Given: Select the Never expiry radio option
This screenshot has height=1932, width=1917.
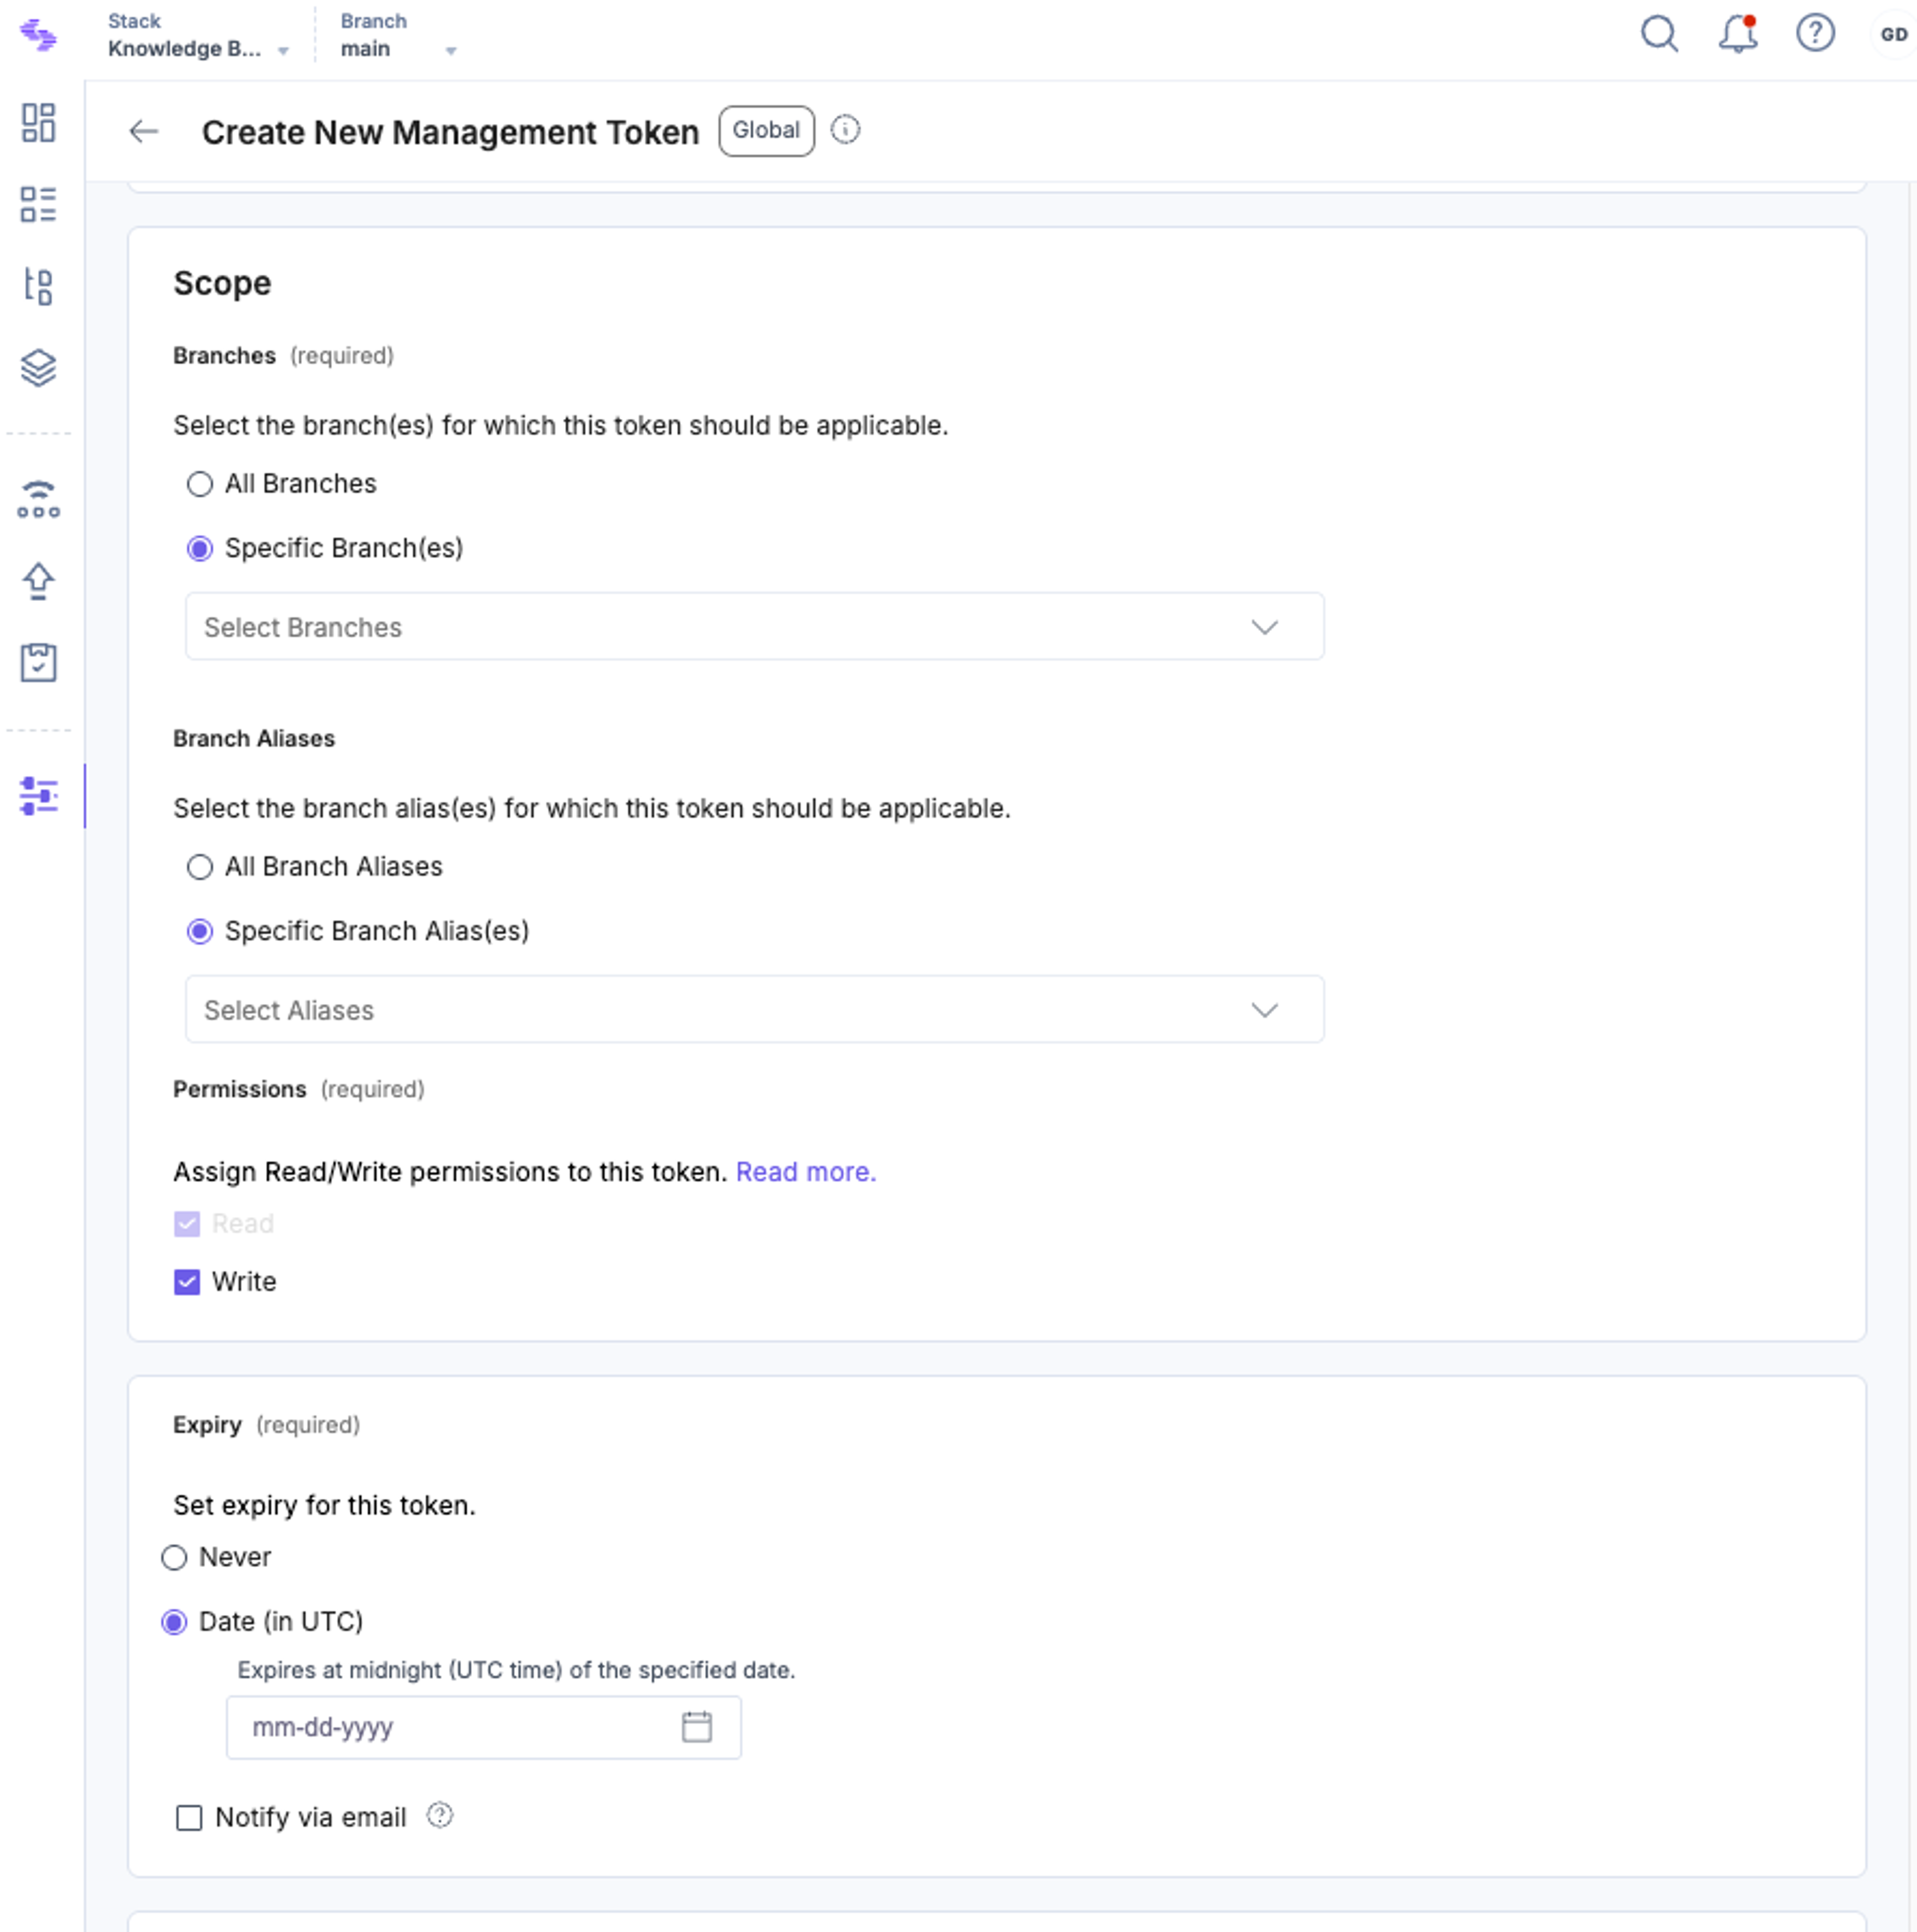Looking at the screenshot, I should (x=174, y=1558).
